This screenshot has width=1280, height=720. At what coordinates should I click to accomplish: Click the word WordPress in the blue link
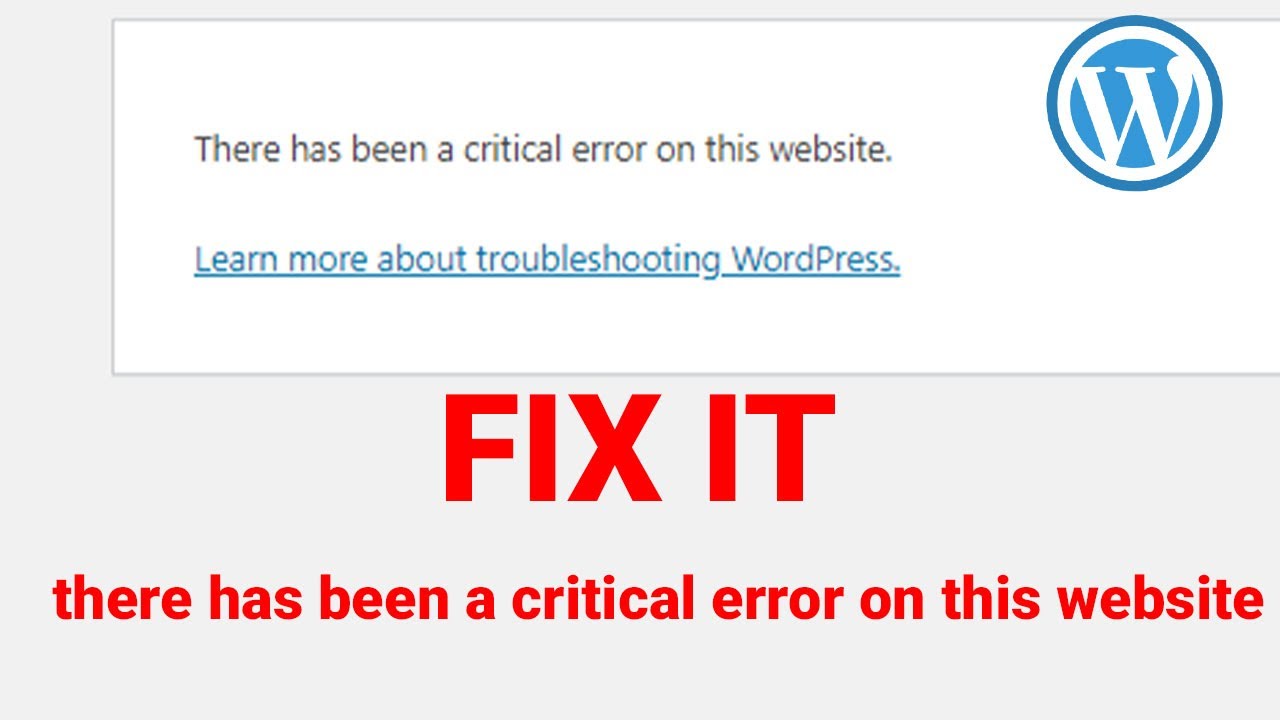(816, 260)
